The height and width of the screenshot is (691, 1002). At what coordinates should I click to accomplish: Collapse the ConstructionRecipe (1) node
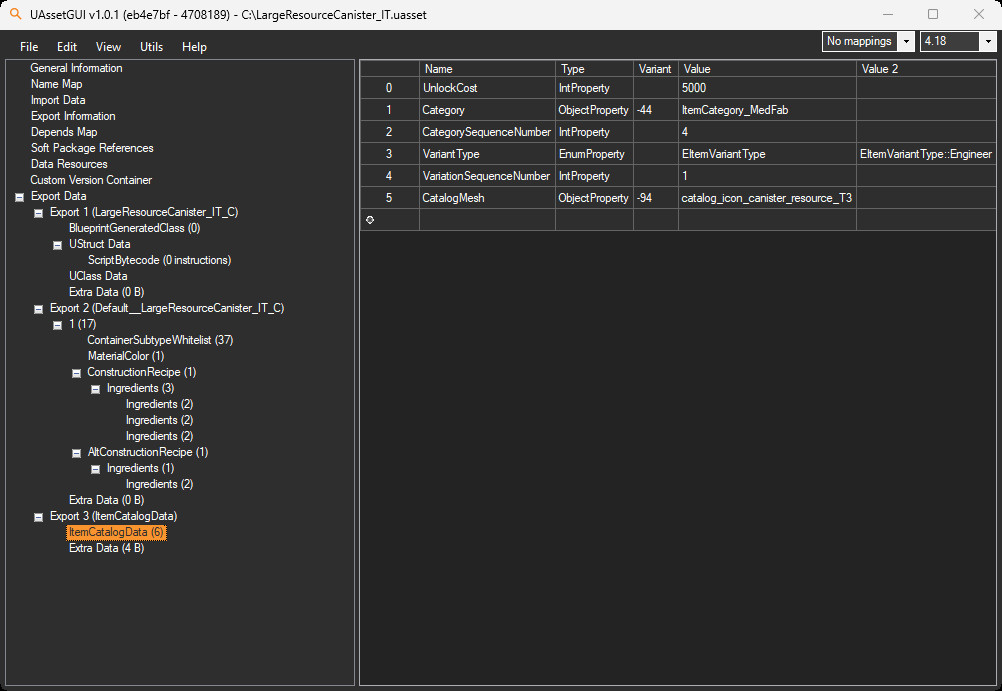click(x=76, y=373)
